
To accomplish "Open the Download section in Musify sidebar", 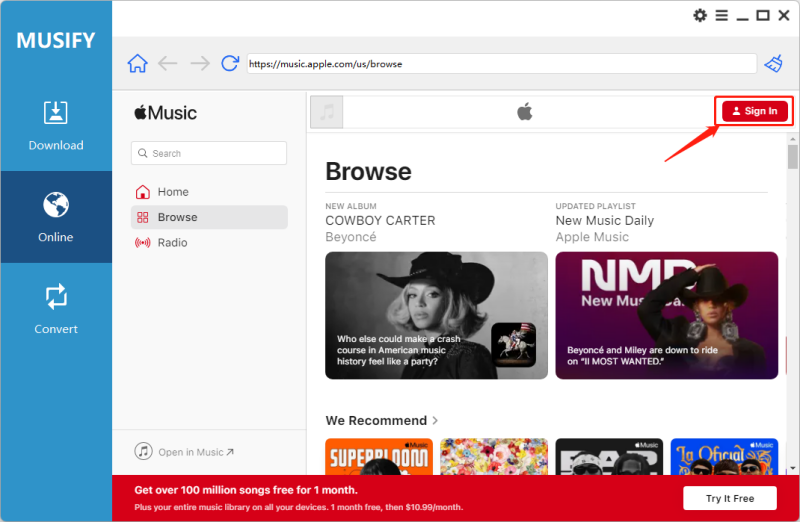I will point(56,125).
